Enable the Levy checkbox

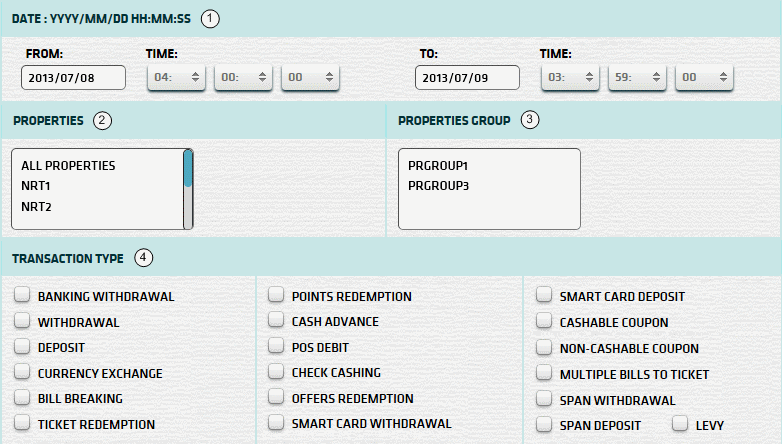(680, 425)
